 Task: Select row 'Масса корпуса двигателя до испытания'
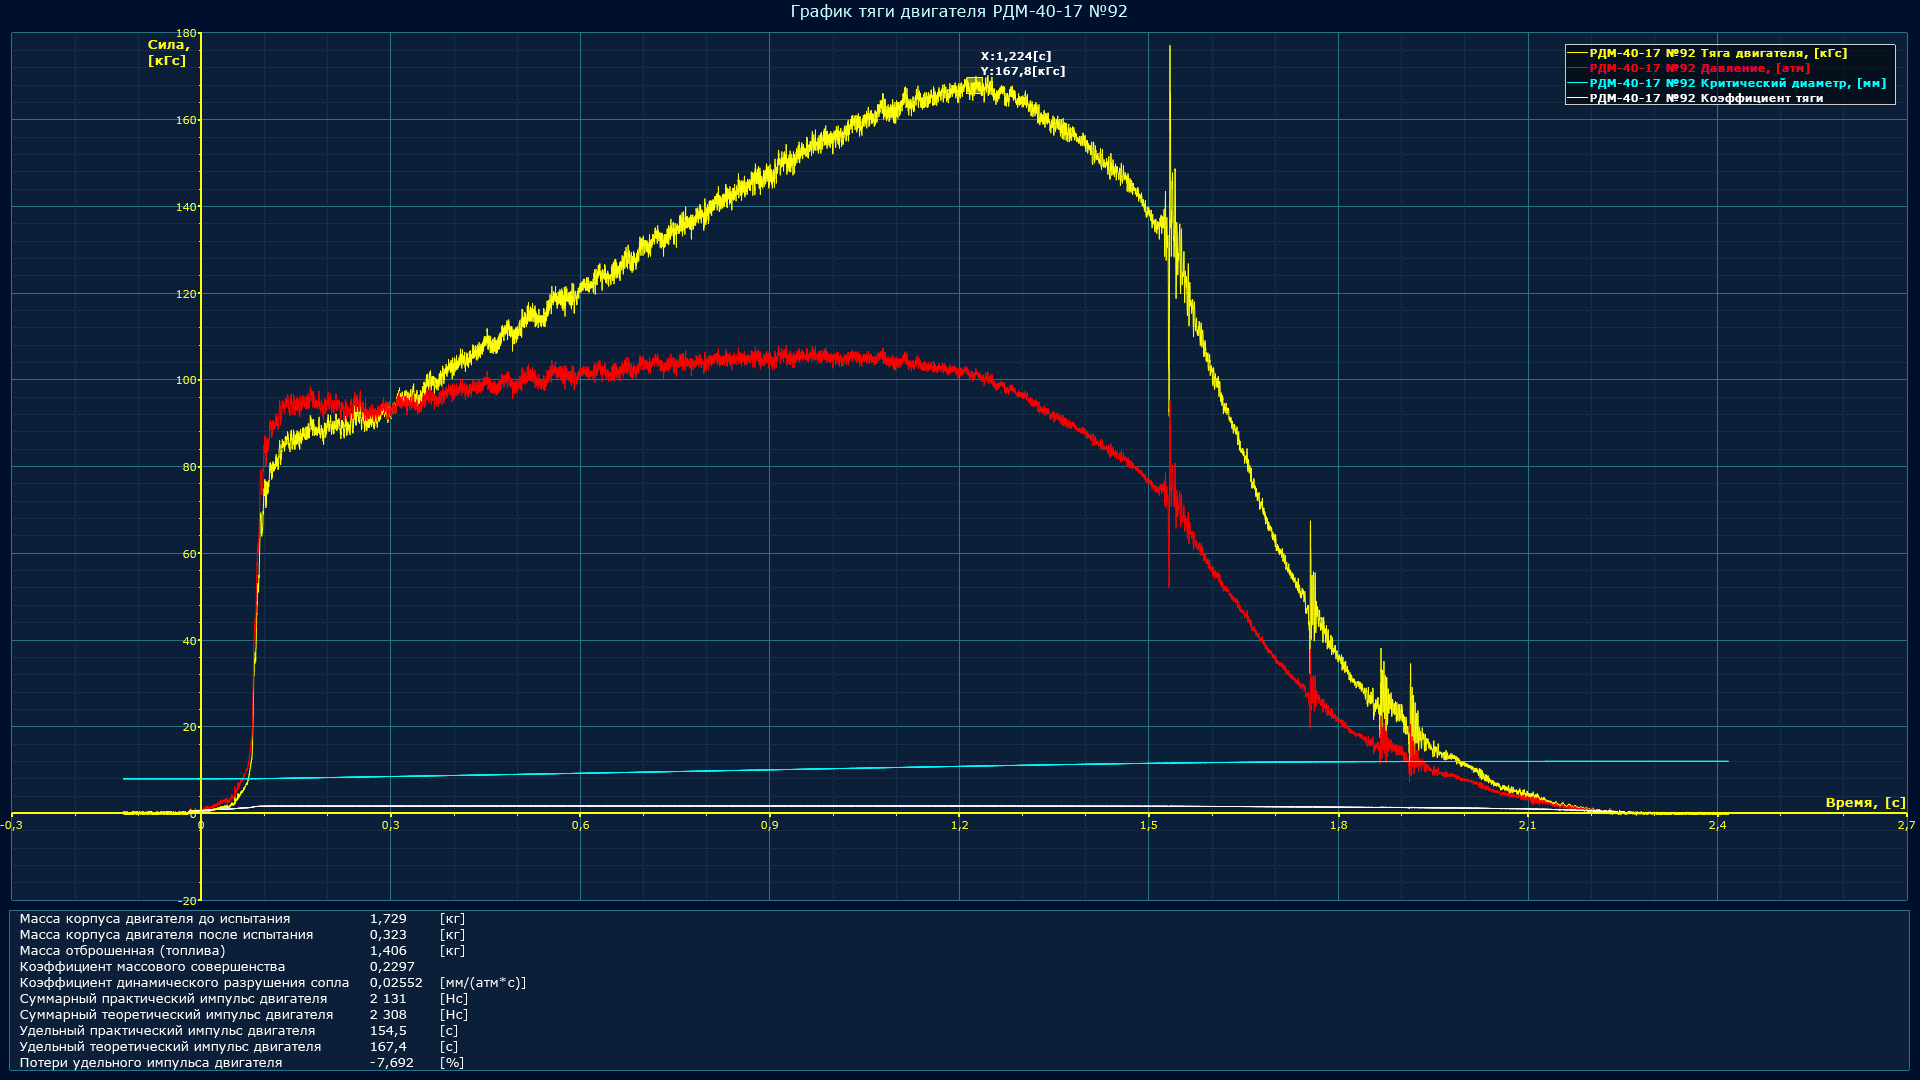242,919
